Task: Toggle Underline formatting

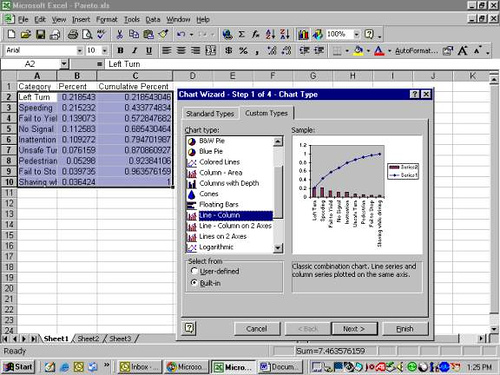Action: pos(149,51)
